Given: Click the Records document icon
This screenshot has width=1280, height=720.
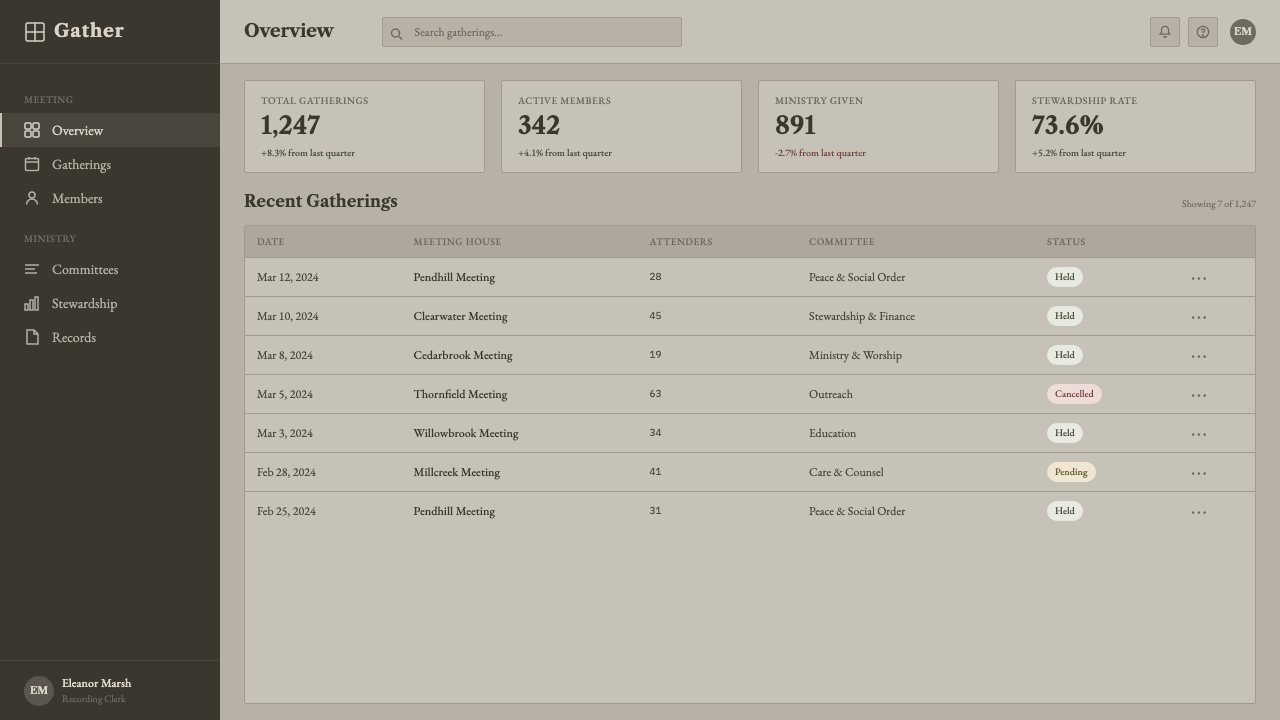Looking at the screenshot, I should pos(32,337).
